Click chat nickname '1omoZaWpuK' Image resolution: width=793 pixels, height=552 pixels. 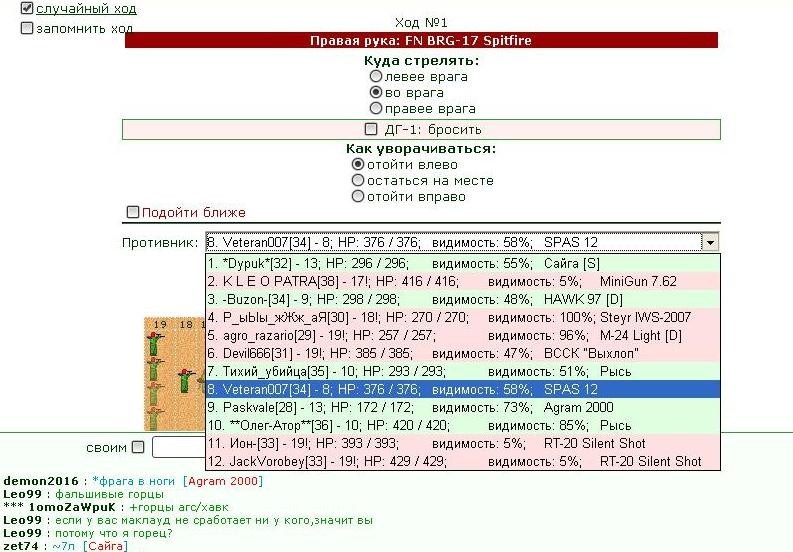tap(72, 507)
